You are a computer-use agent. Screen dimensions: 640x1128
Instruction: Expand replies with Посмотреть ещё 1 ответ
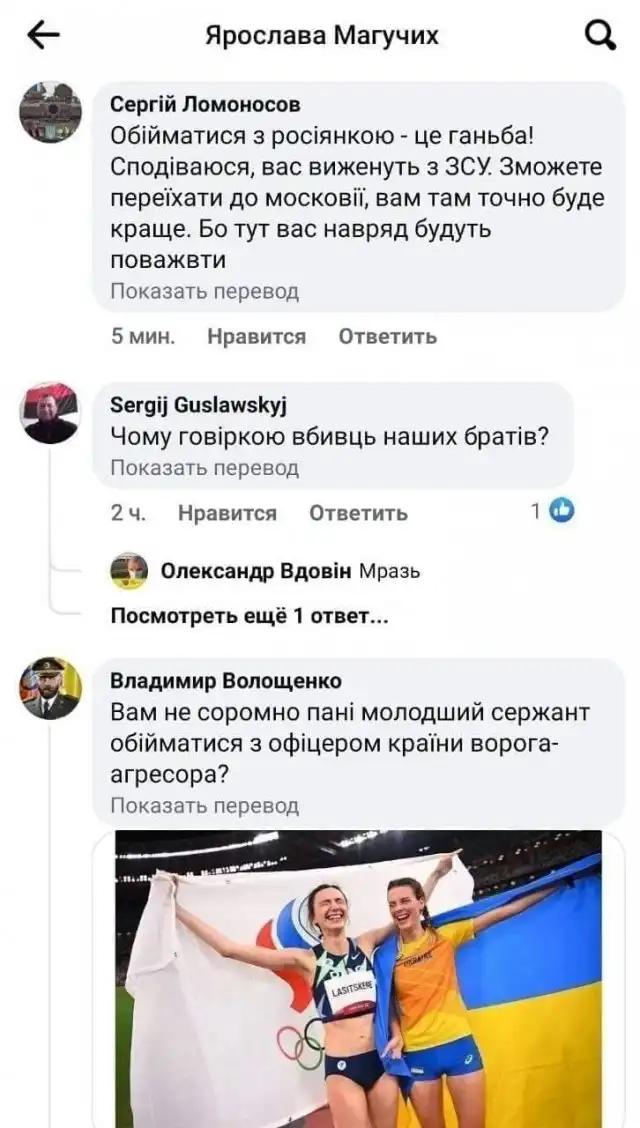pos(248,616)
